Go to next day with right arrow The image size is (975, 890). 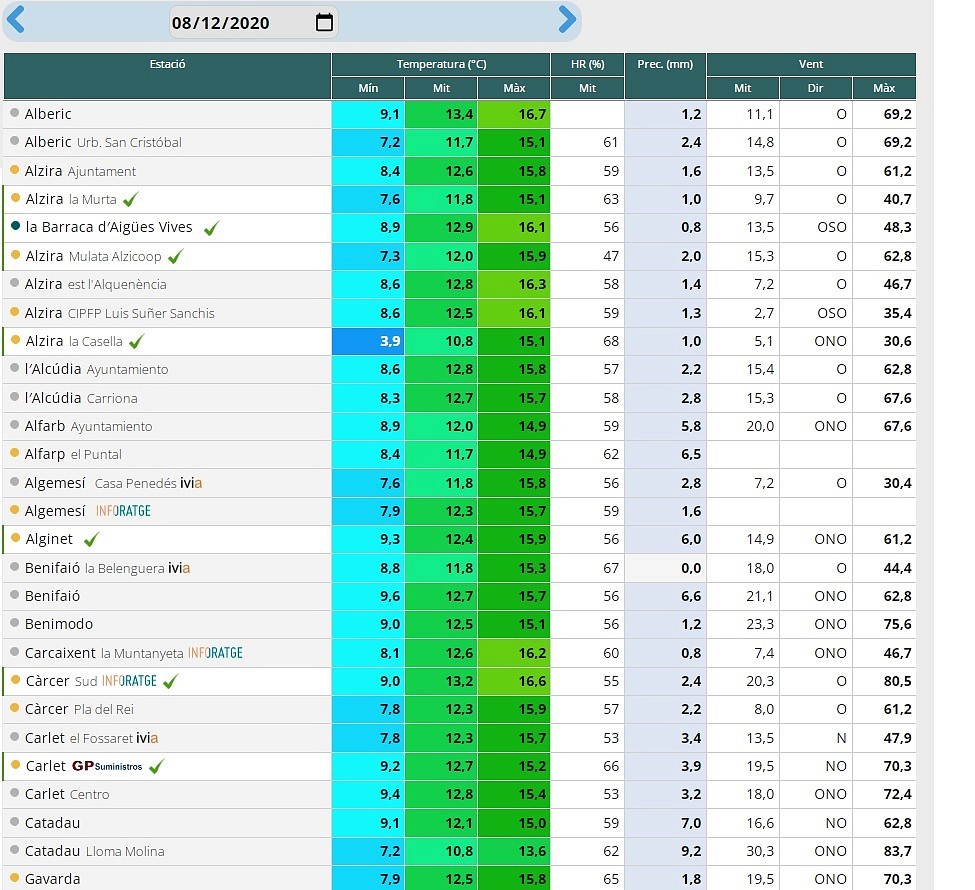[567, 19]
